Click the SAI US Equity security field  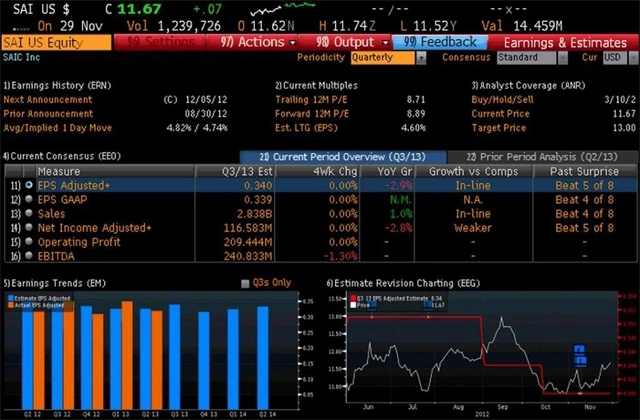[55, 42]
